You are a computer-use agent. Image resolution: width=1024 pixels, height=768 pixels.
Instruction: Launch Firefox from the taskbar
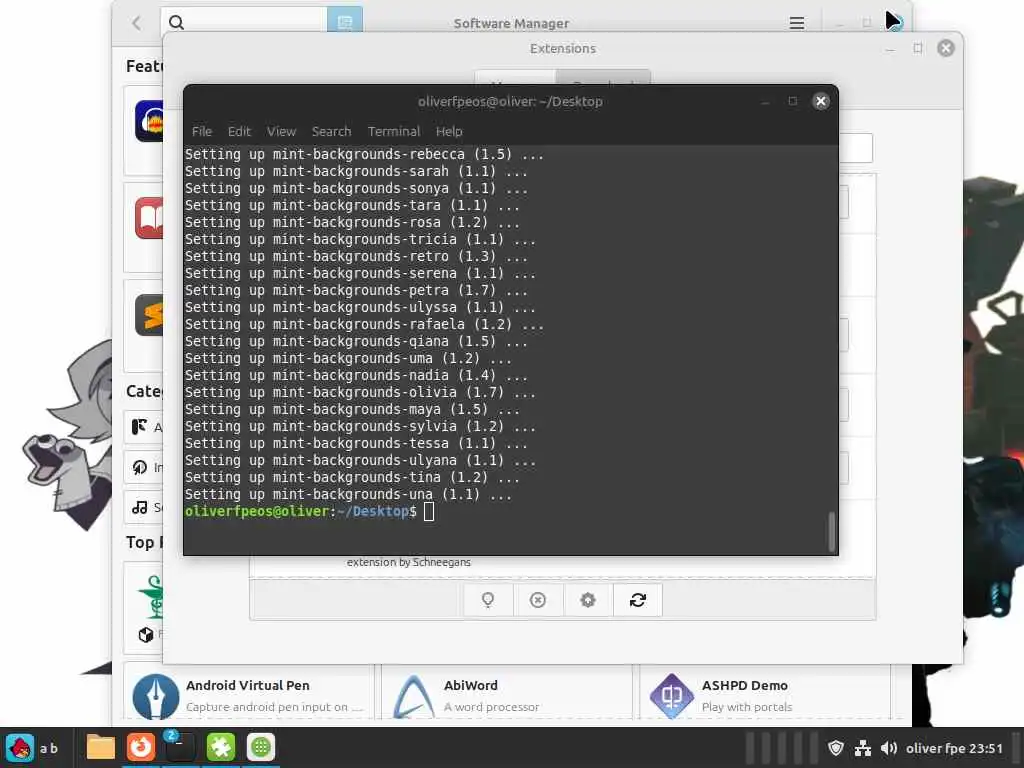(x=140, y=748)
